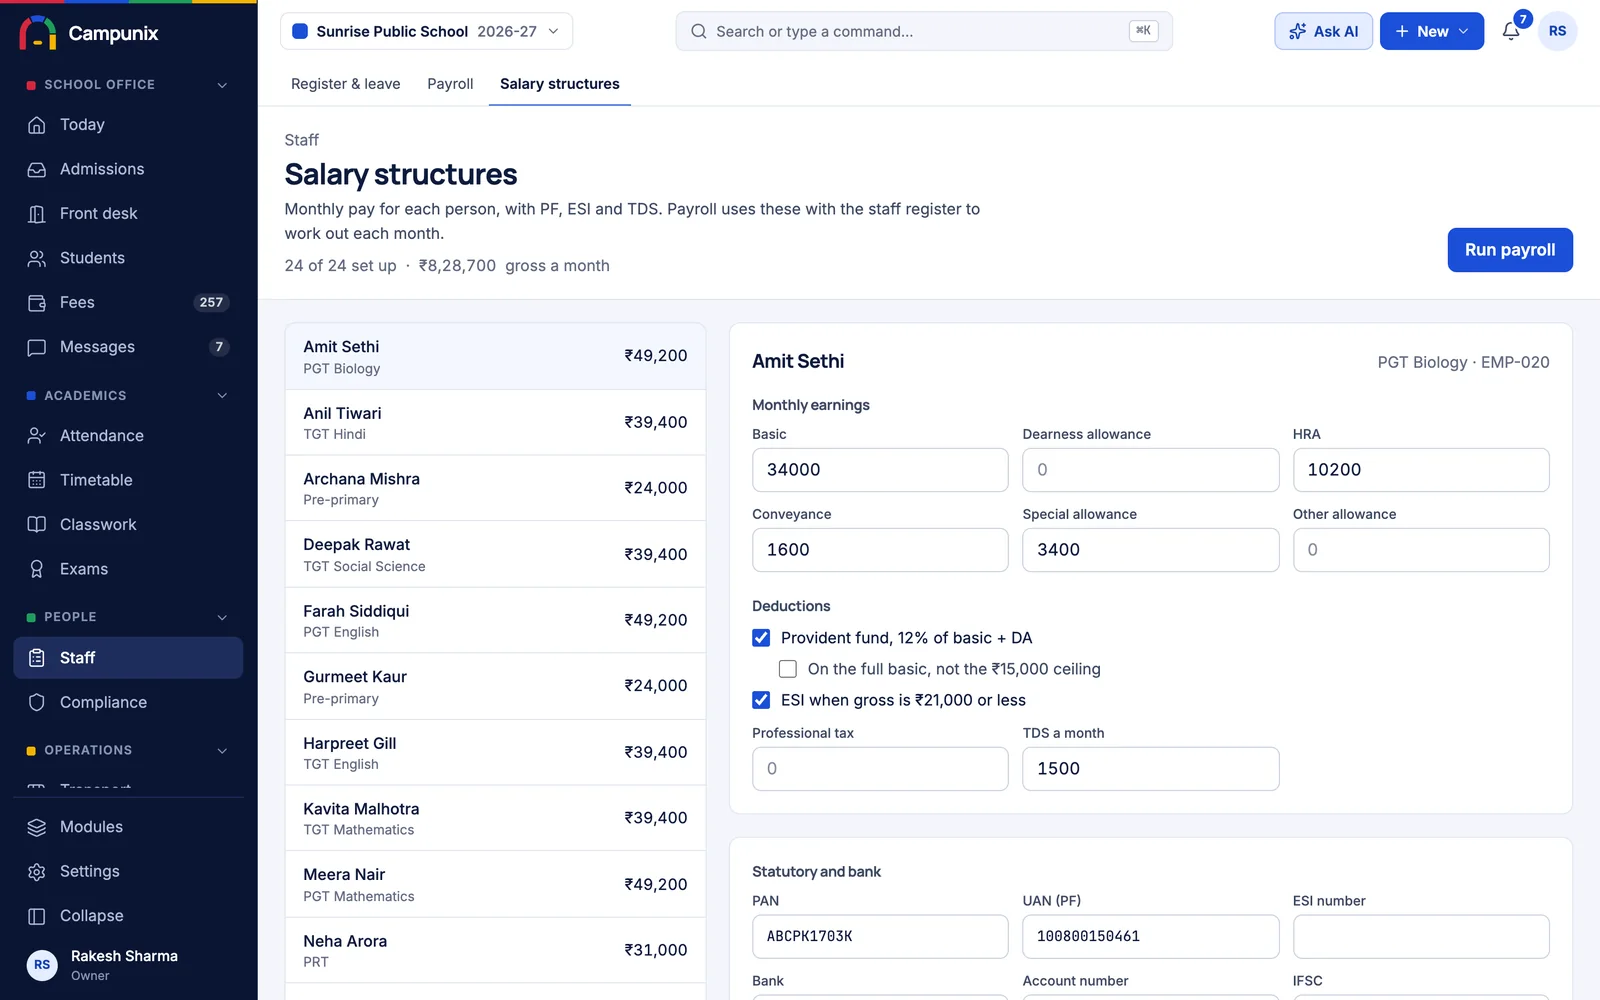Screen dimensions: 1600x1000
Task: Click the Basic salary field
Action: [880, 470]
